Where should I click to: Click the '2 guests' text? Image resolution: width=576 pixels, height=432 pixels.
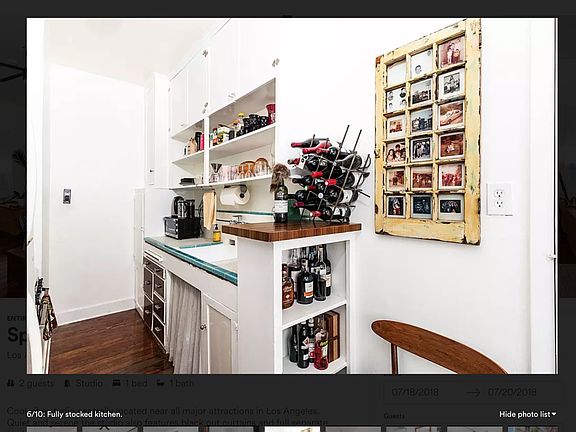(x=36, y=384)
